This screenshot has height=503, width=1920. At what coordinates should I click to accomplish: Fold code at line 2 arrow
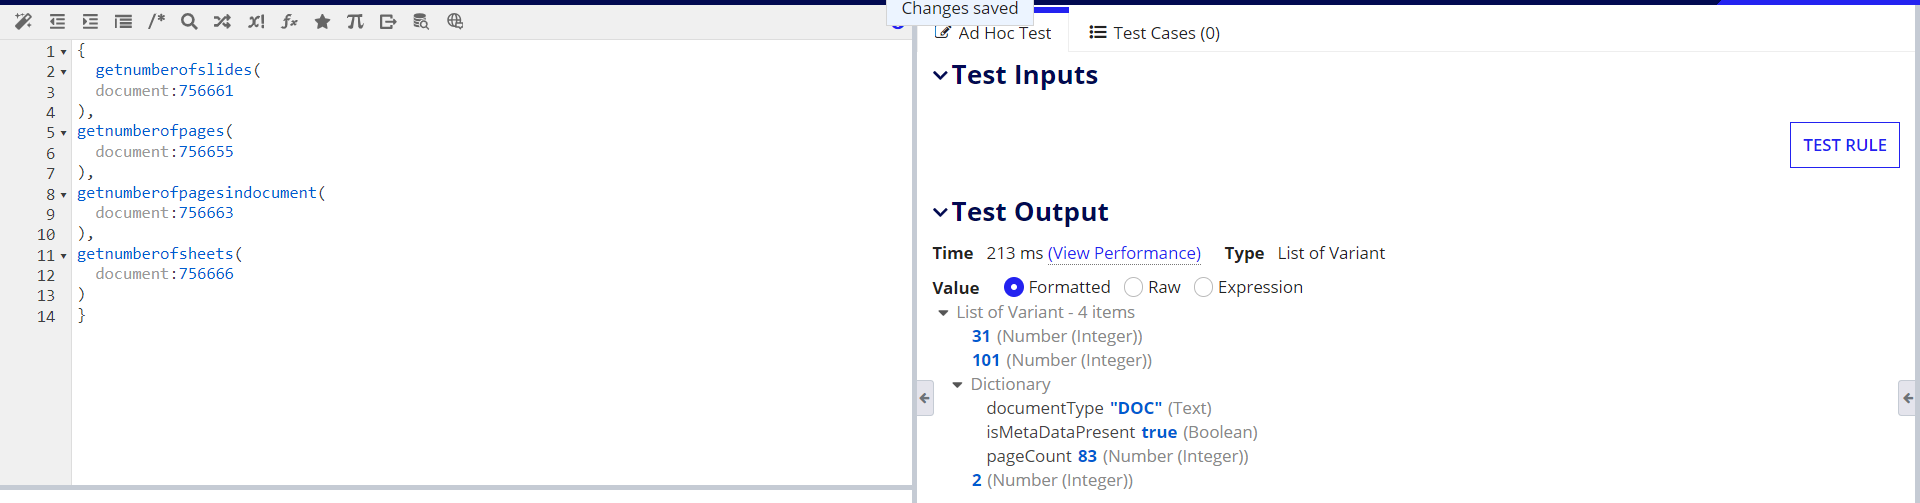point(63,72)
